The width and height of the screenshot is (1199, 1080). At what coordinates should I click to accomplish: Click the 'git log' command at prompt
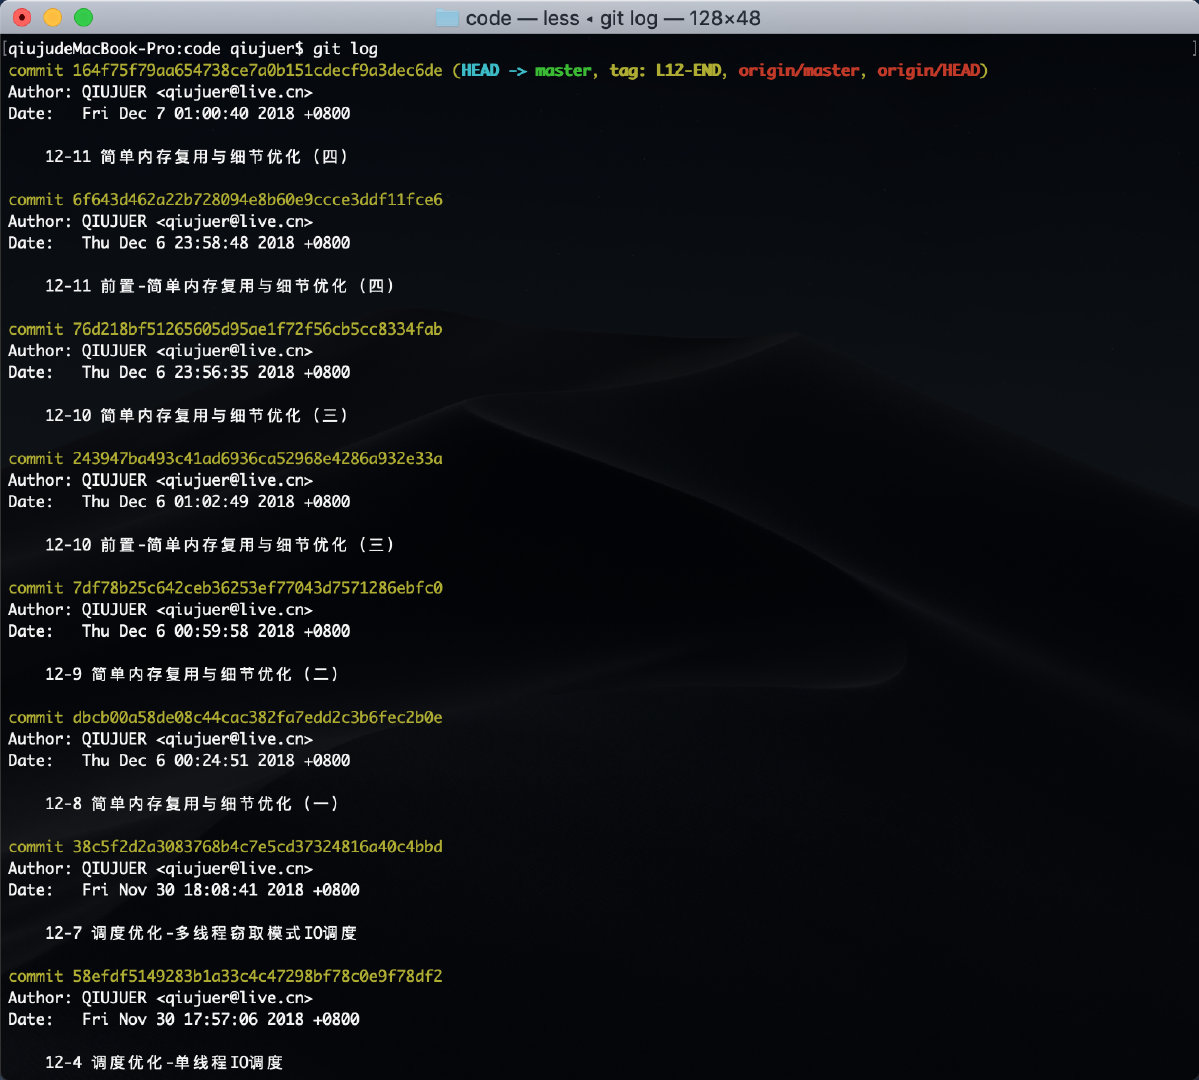pos(345,49)
